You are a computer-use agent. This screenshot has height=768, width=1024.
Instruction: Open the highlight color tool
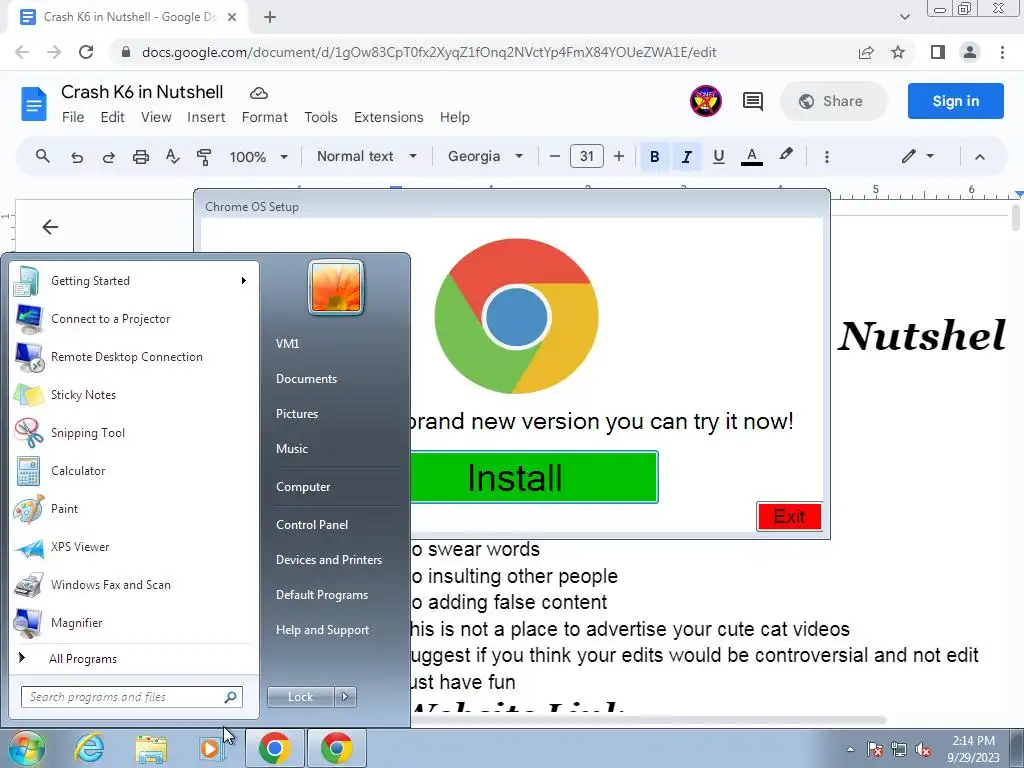click(786, 155)
